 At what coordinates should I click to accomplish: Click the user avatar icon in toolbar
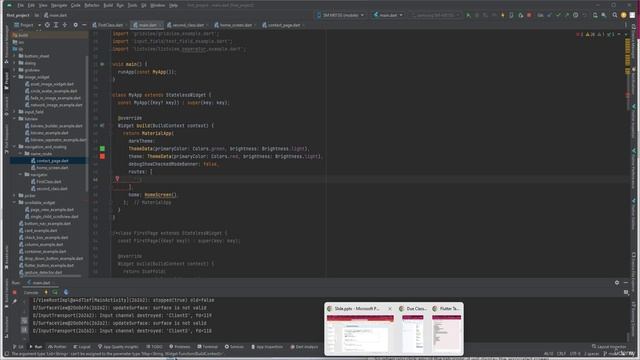tap(624, 15)
